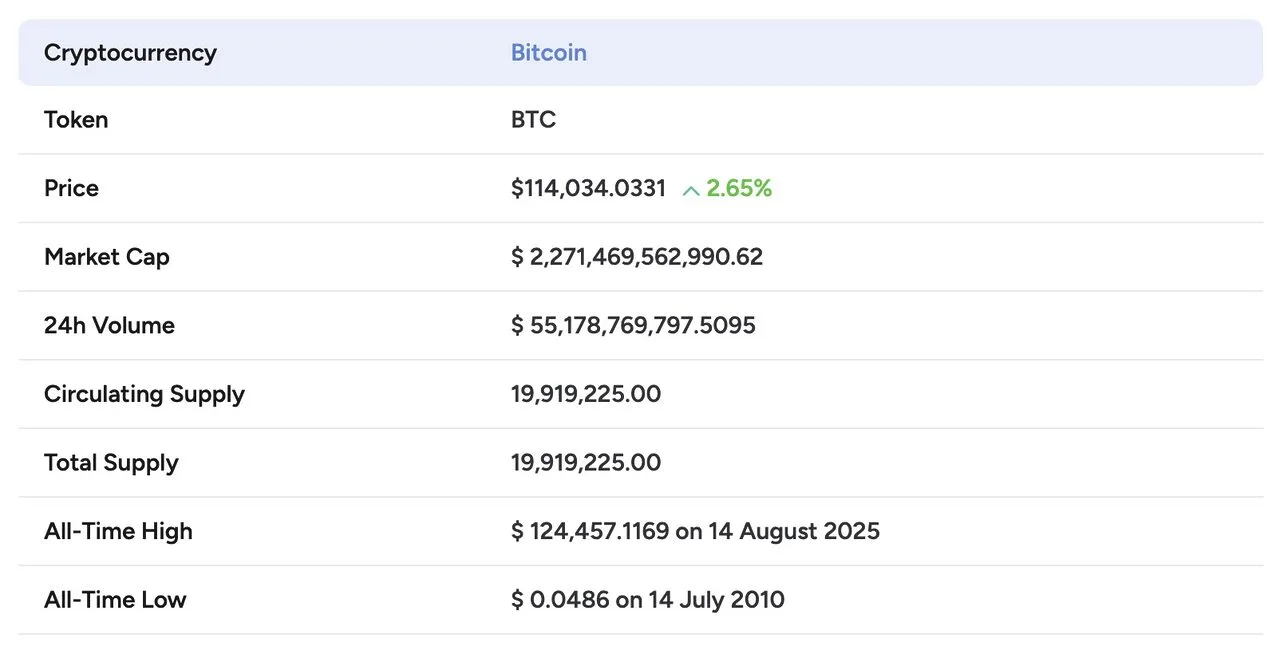Click the Total Supply row label

[x=111, y=463]
